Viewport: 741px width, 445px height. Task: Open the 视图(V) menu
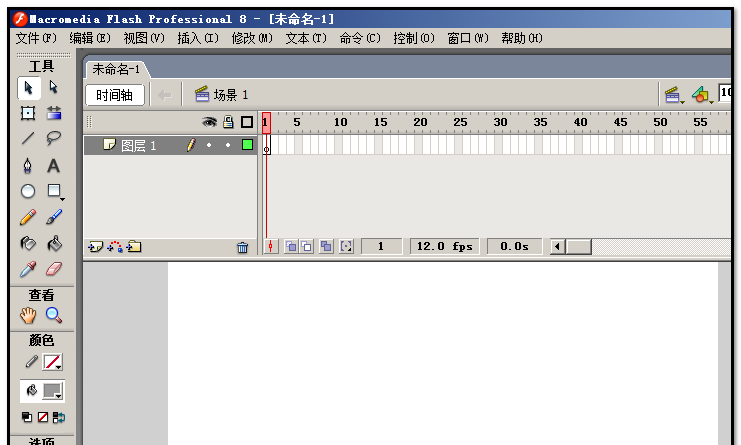(144, 38)
